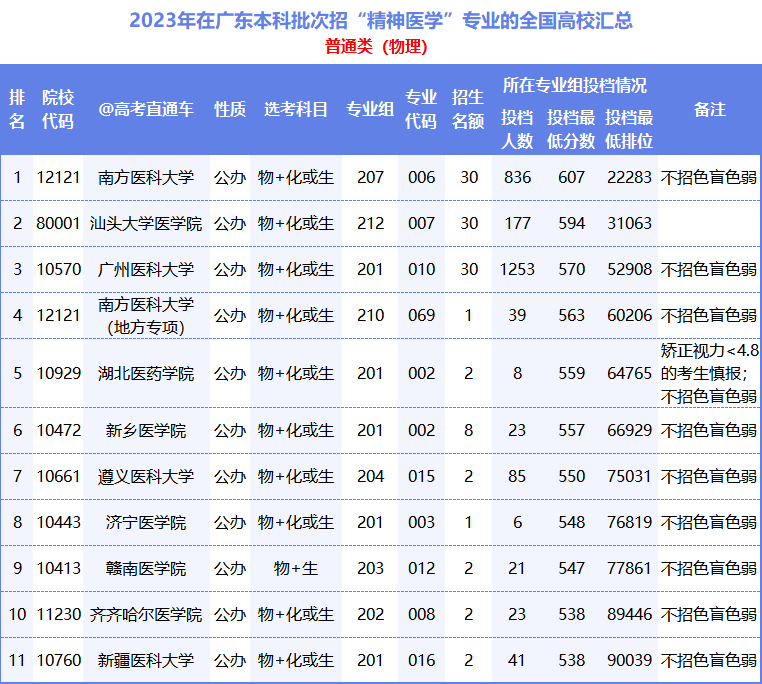
Task: Click the school code '10413'
Action: coord(58,568)
